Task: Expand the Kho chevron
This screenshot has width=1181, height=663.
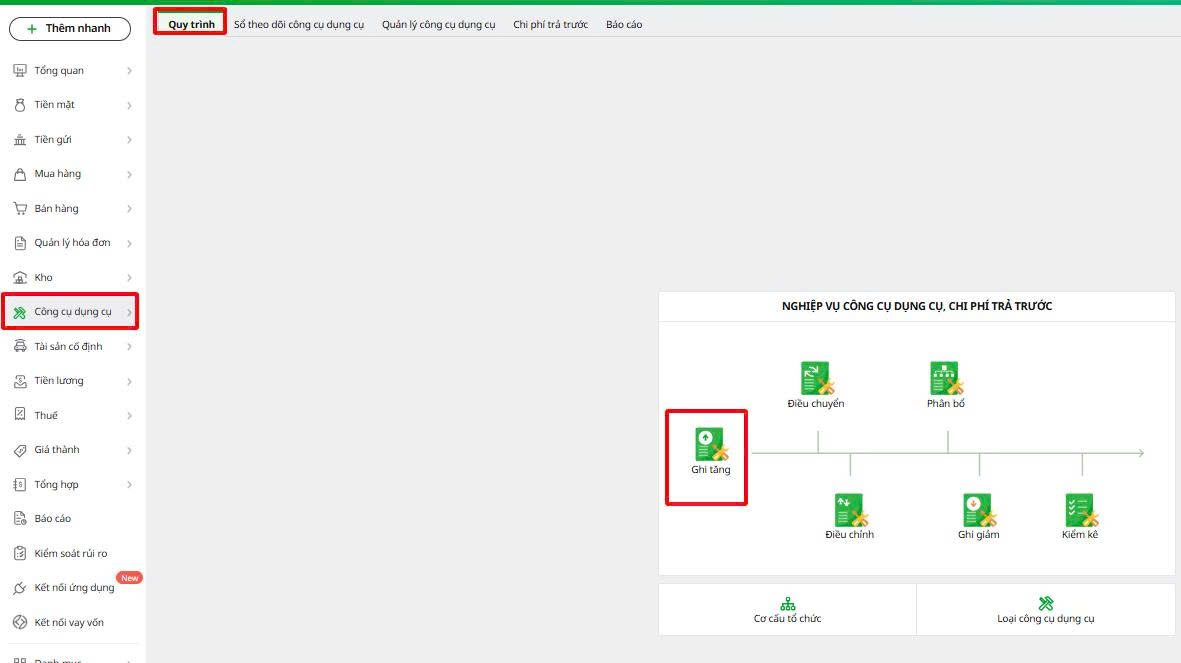Action: (x=130, y=278)
